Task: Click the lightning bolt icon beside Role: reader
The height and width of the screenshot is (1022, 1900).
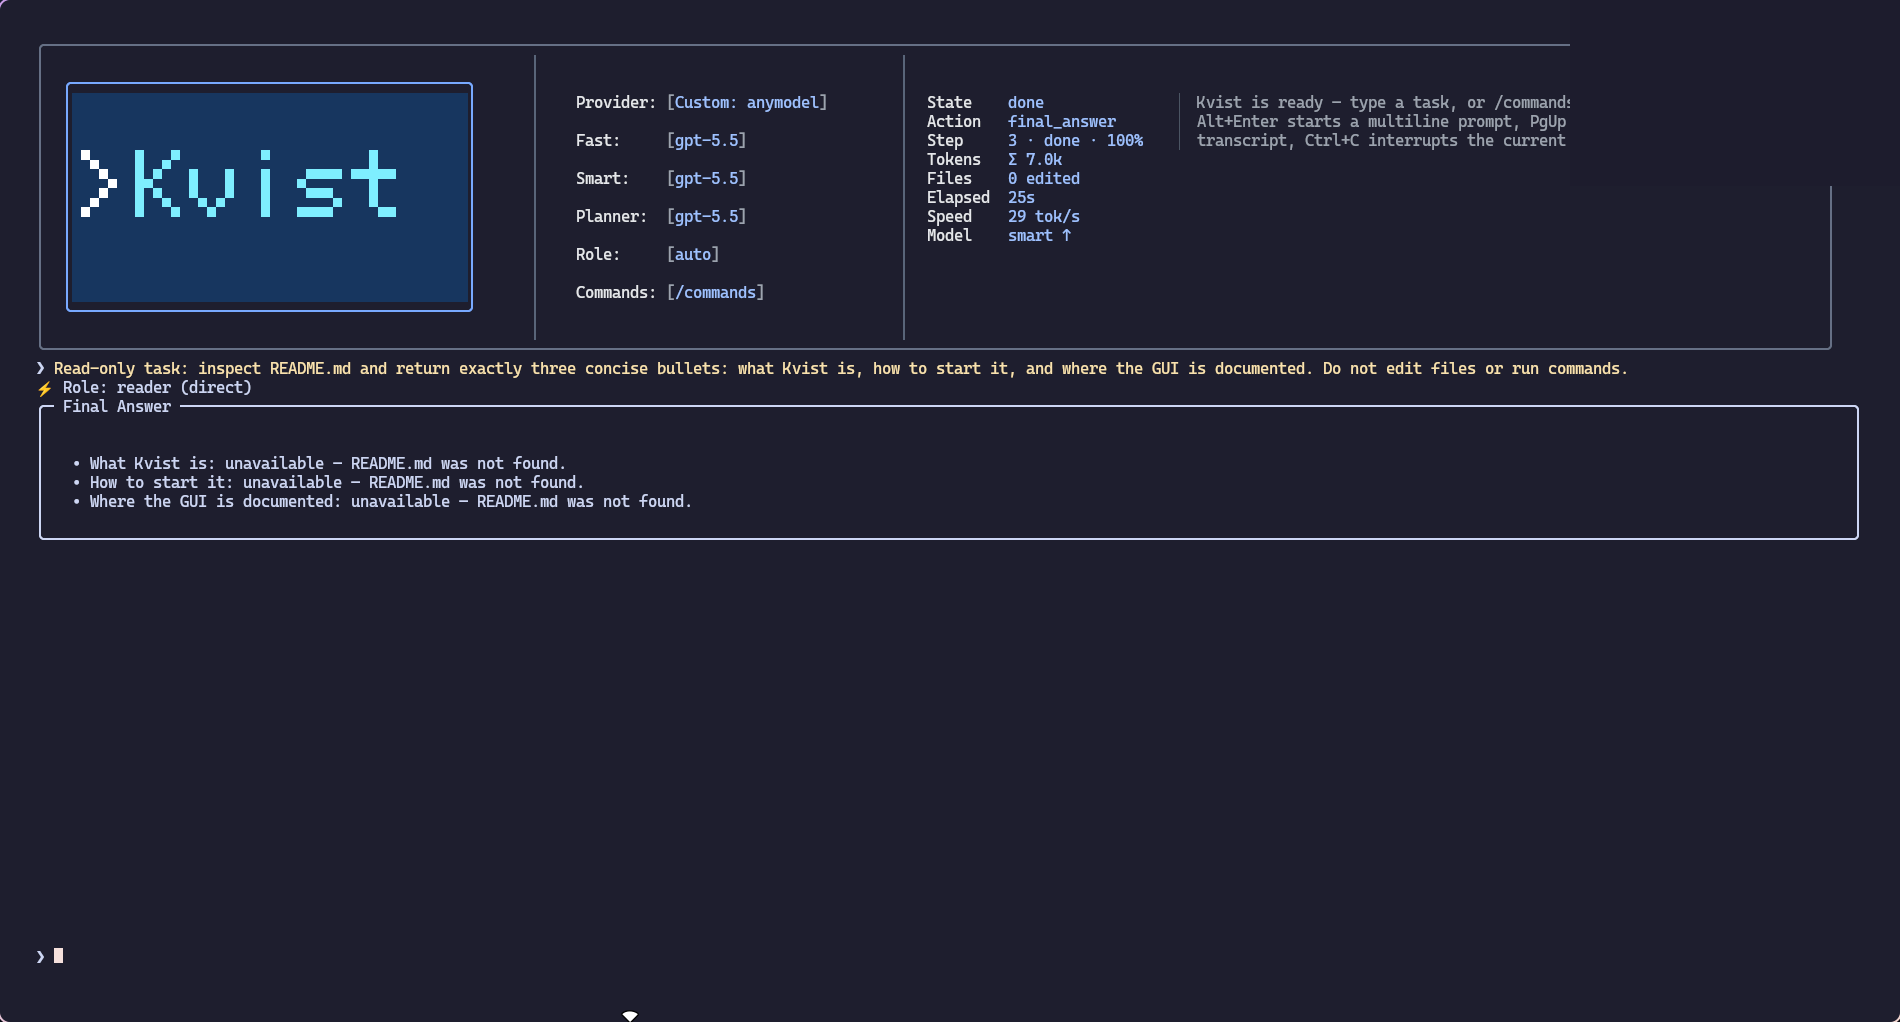Action: pyautogui.click(x=44, y=388)
